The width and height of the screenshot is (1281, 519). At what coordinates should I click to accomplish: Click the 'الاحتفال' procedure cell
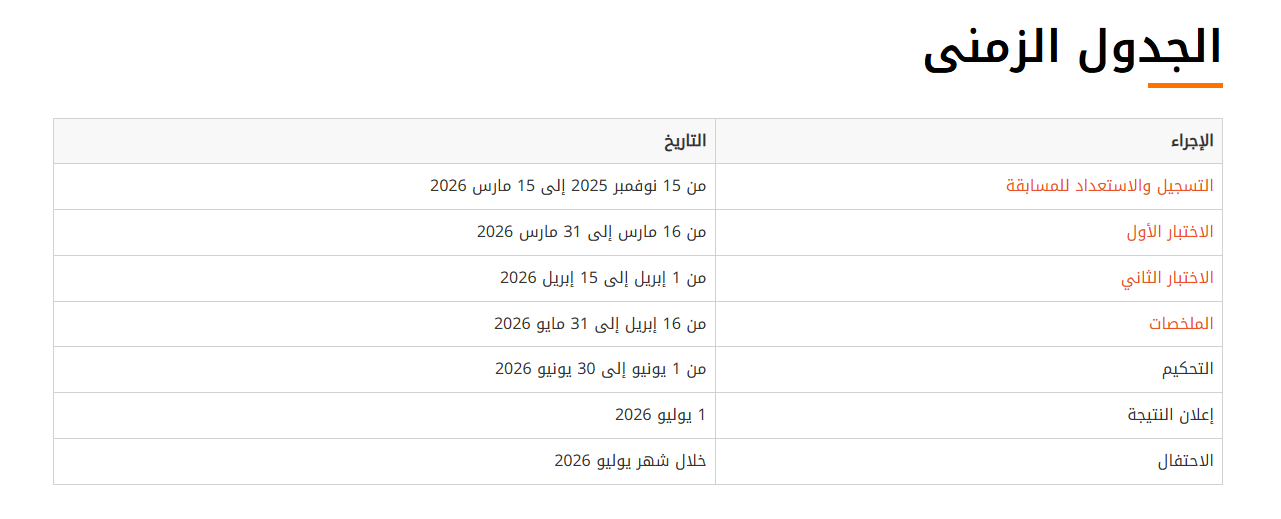(x=1185, y=461)
